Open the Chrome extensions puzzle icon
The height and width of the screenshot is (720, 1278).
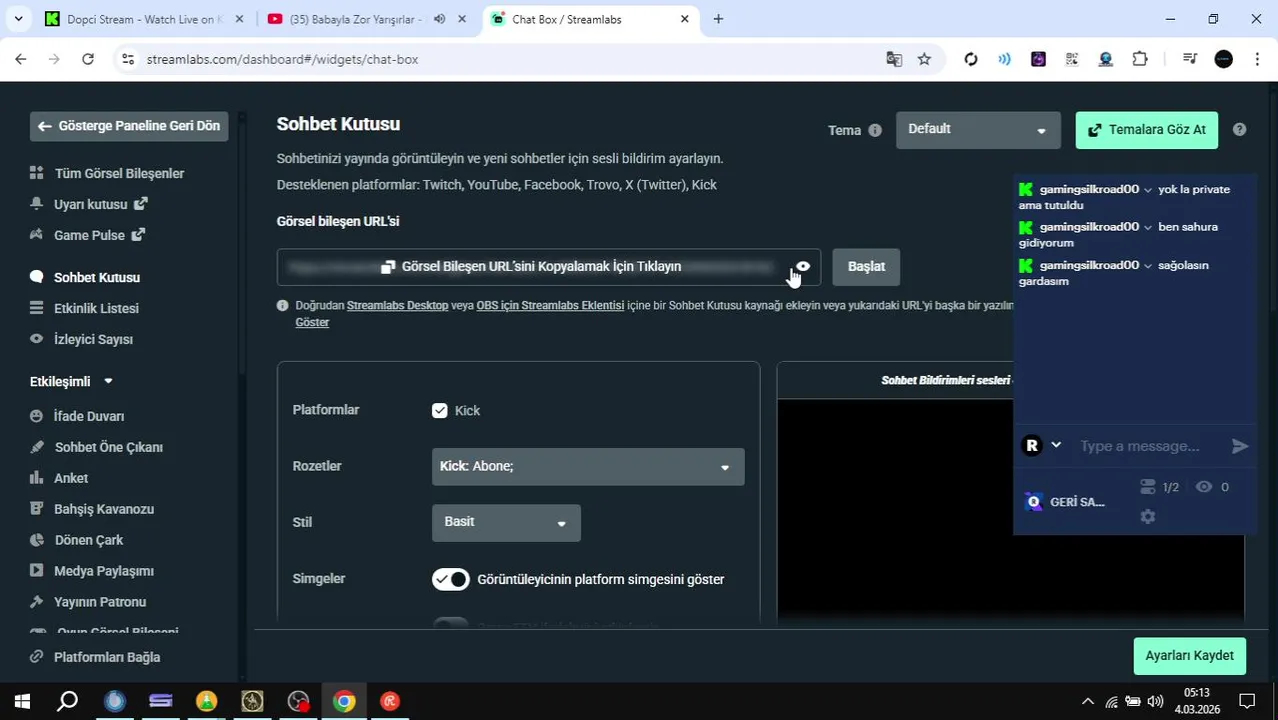[x=1140, y=59]
